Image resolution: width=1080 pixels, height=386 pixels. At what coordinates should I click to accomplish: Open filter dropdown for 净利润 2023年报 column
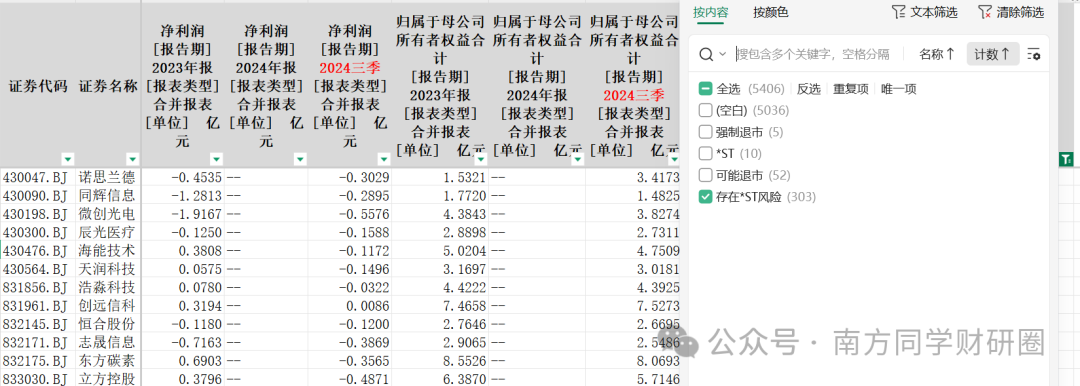216,159
